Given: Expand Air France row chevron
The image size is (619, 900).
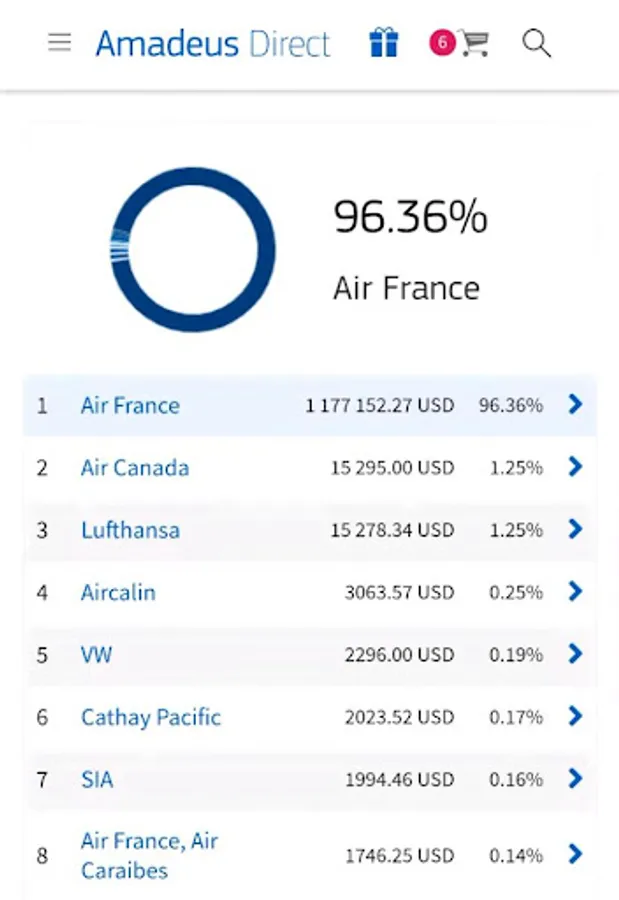Looking at the screenshot, I should pyautogui.click(x=575, y=404).
